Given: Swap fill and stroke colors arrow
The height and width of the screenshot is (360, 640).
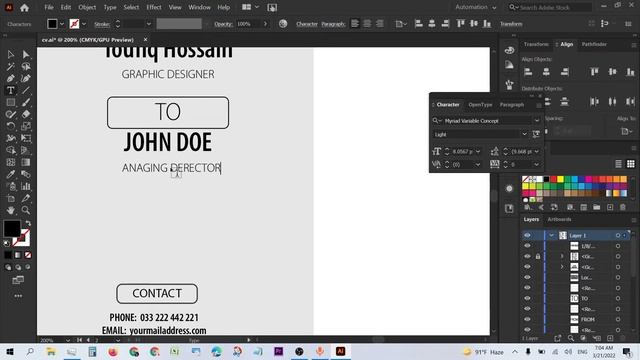Looking at the screenshot, I should 28,223.
